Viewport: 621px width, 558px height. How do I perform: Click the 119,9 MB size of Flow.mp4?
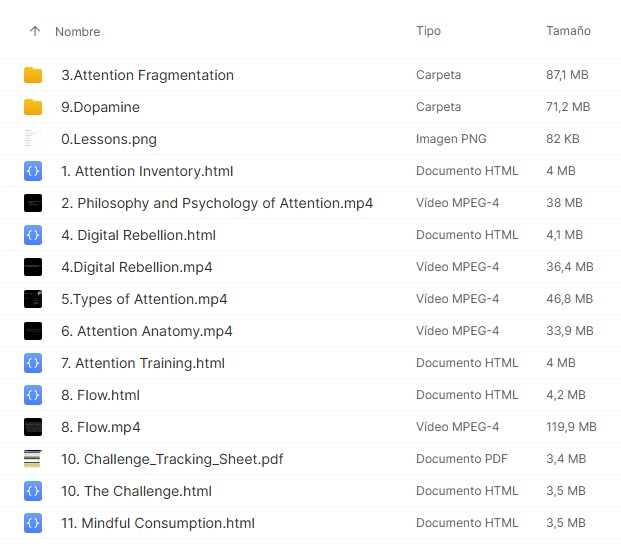pos(571,427)
